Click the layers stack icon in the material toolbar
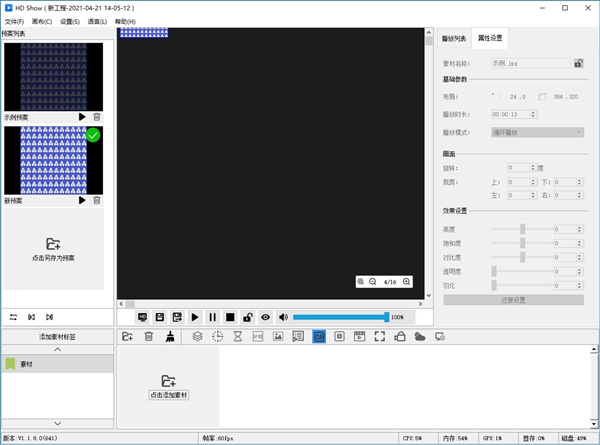 tap(198, 337)
